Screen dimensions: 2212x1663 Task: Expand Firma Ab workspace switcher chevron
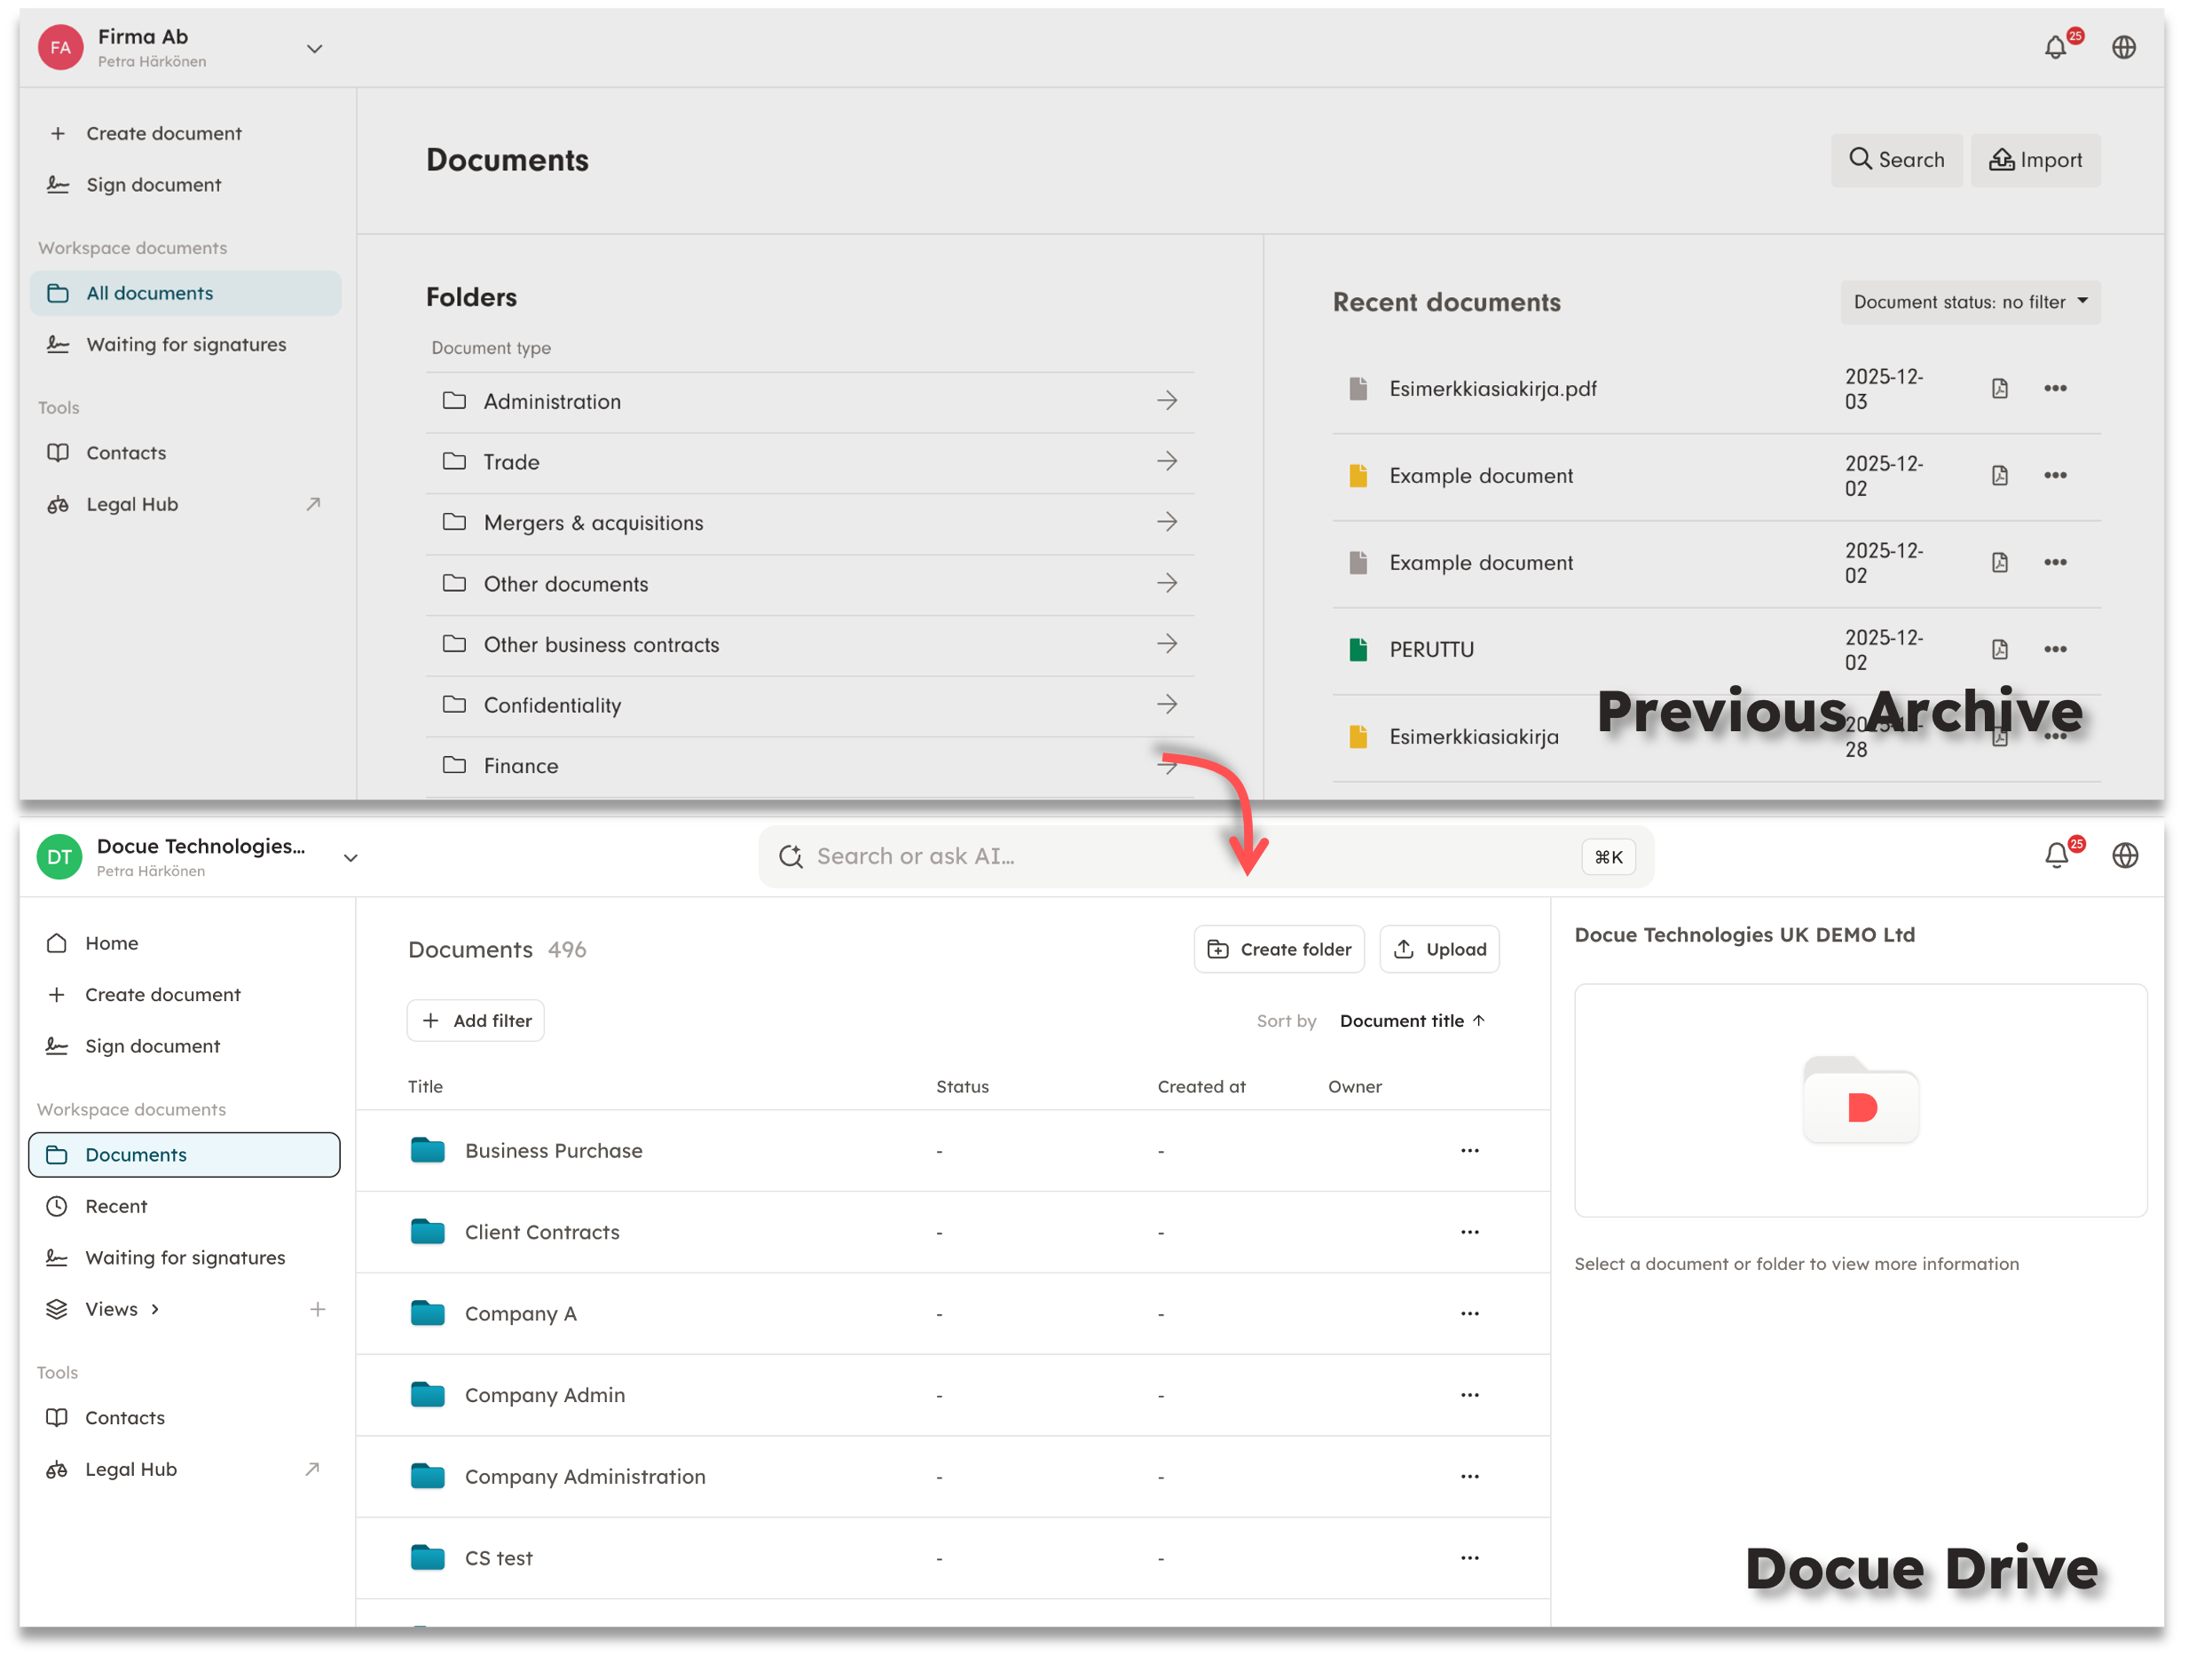click(x=314, y=48)
